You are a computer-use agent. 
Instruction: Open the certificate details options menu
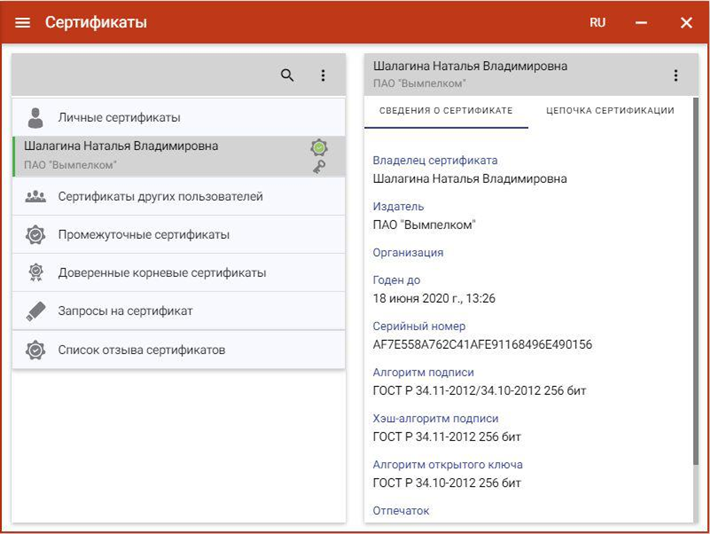coord(676,75)
